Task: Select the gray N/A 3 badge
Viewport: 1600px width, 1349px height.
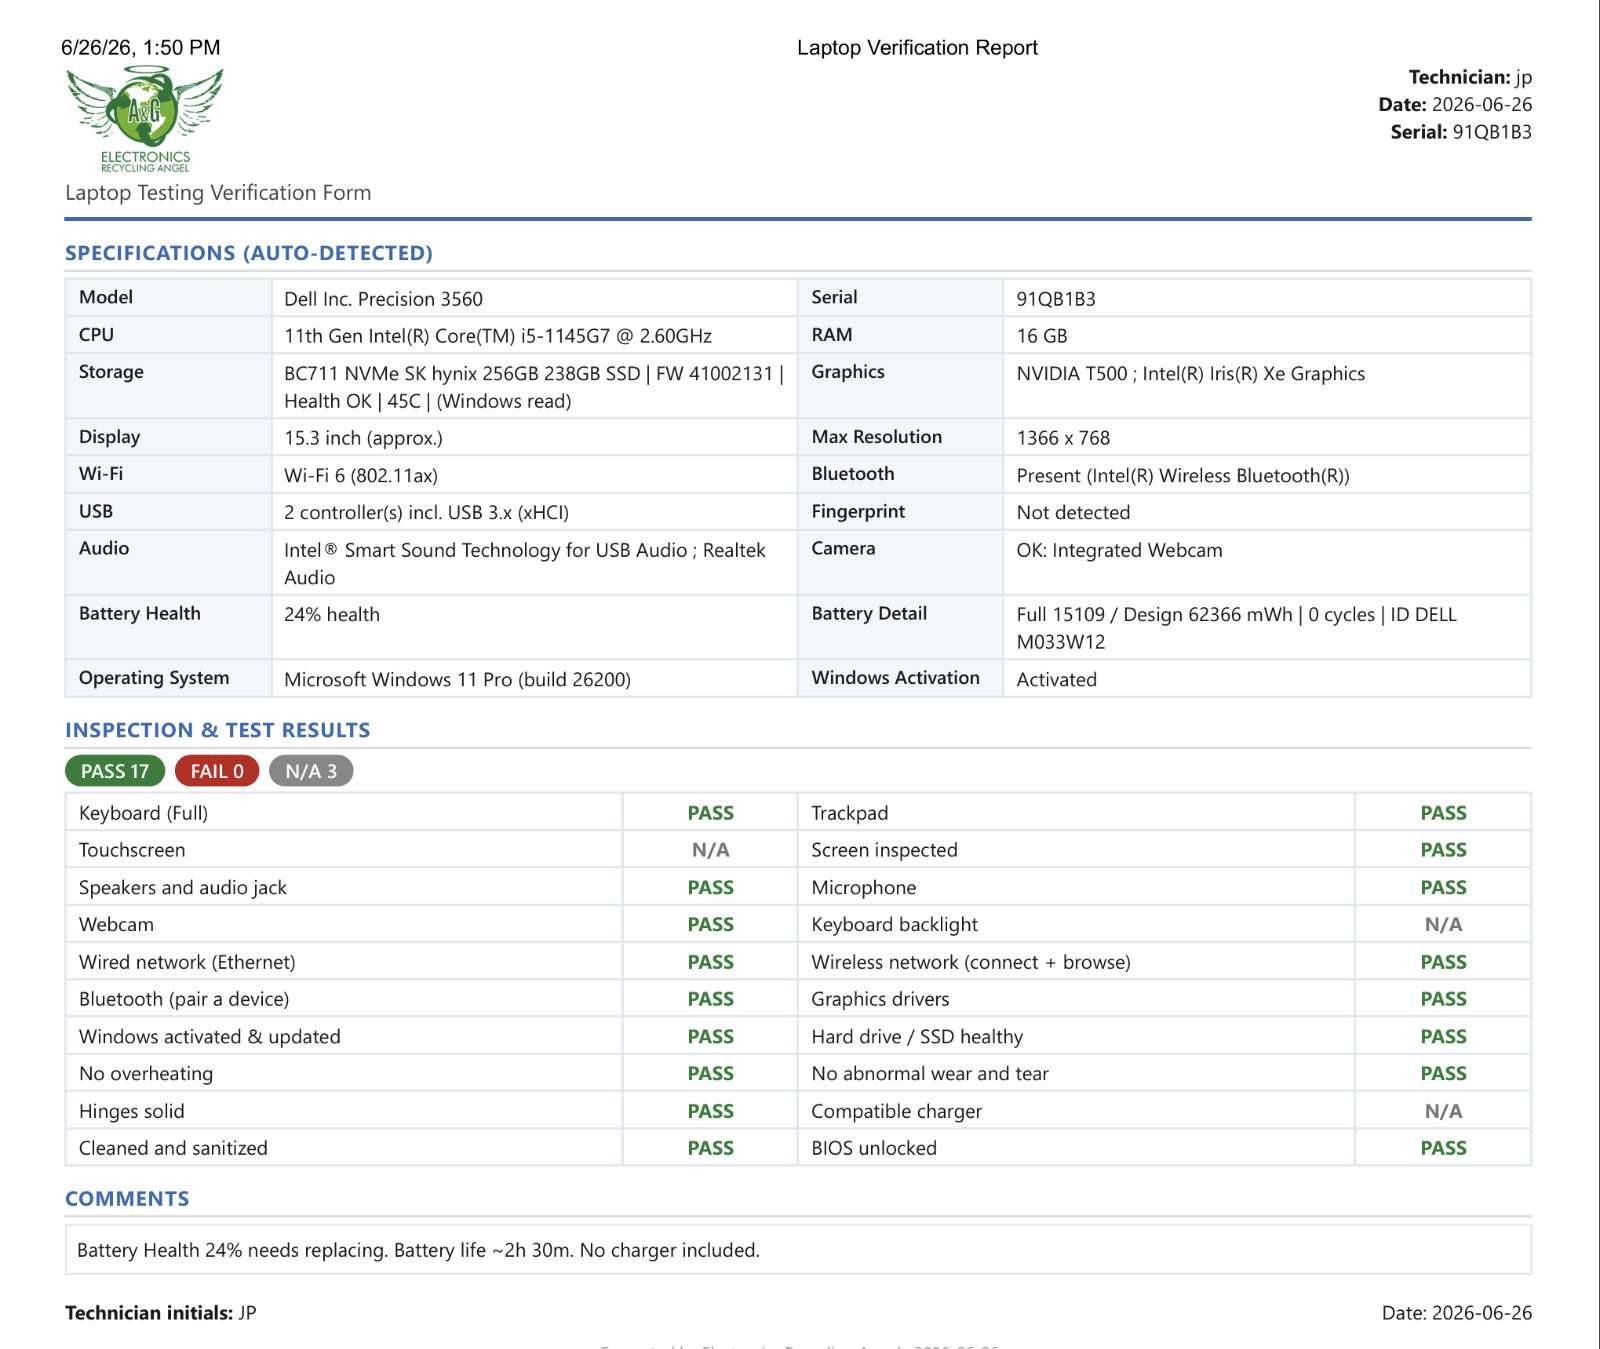Action: 311,771
